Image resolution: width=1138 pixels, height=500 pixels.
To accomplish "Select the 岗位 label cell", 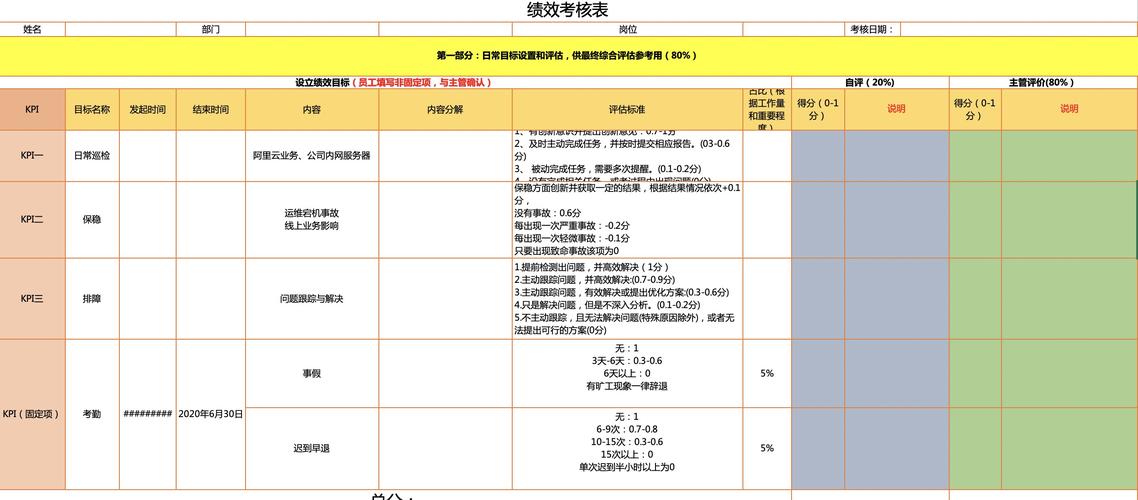I will point(628,30).
